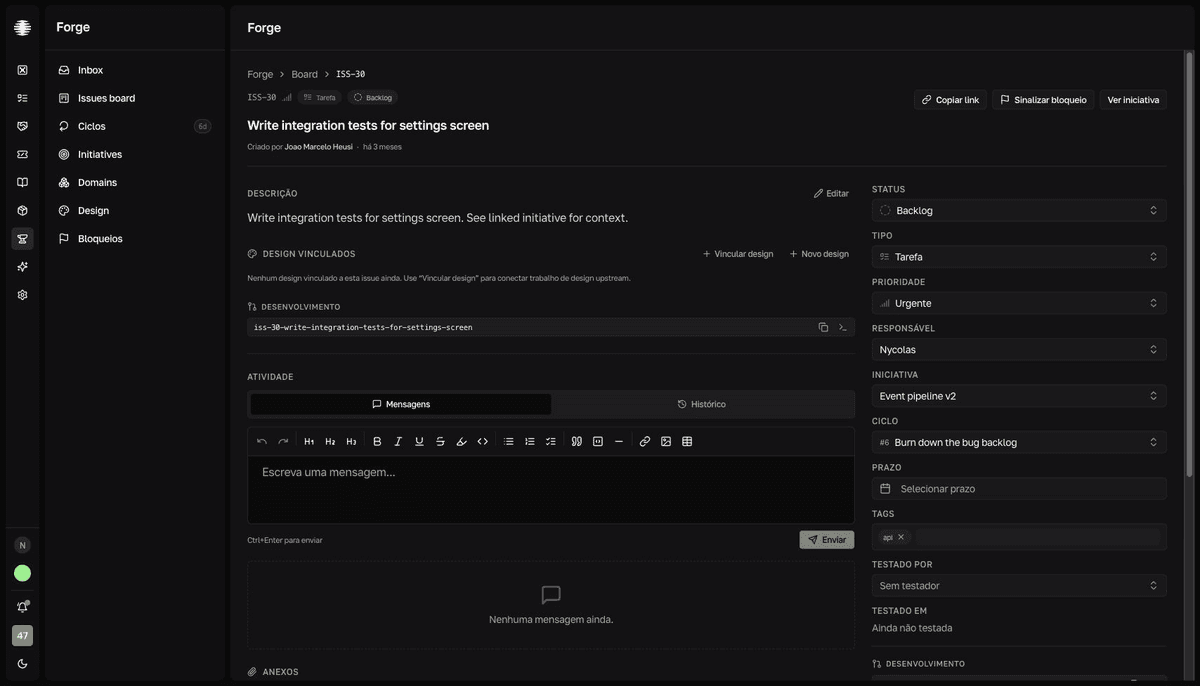The height and width of the screenshot is (686, 1200).
Task: Open the sparkles AI icon in the rail
Action: pos(22,266)
